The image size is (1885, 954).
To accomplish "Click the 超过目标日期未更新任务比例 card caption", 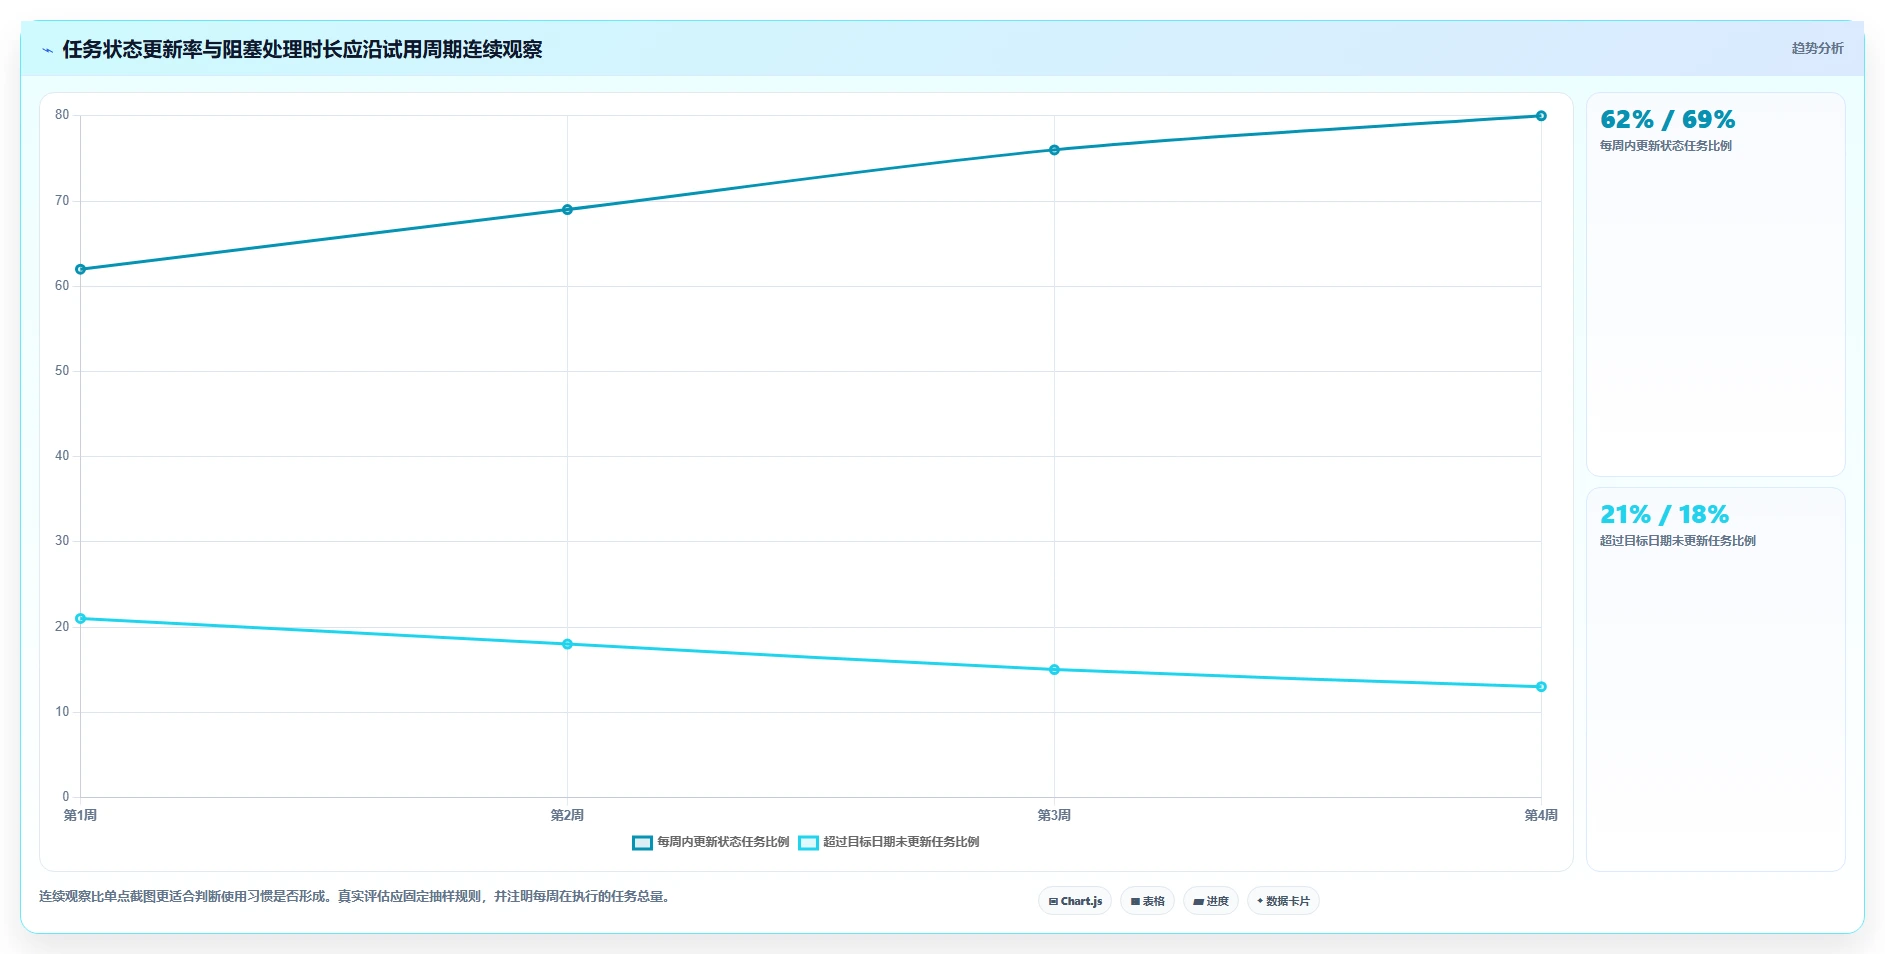I will [1677, 541].
